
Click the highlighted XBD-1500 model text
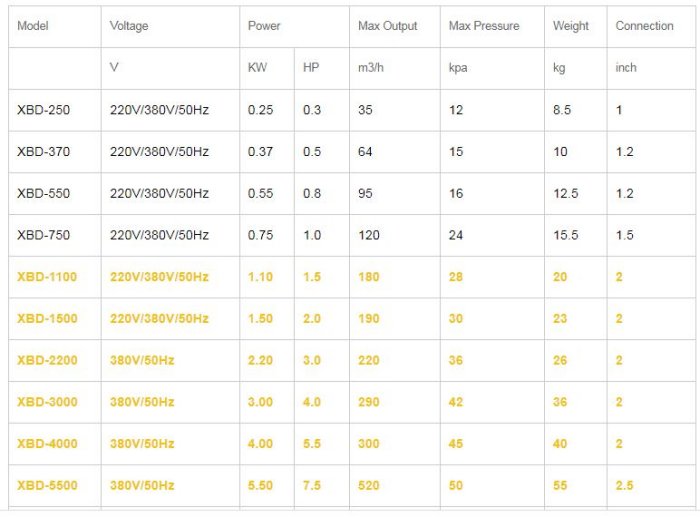tap(47, 319)
